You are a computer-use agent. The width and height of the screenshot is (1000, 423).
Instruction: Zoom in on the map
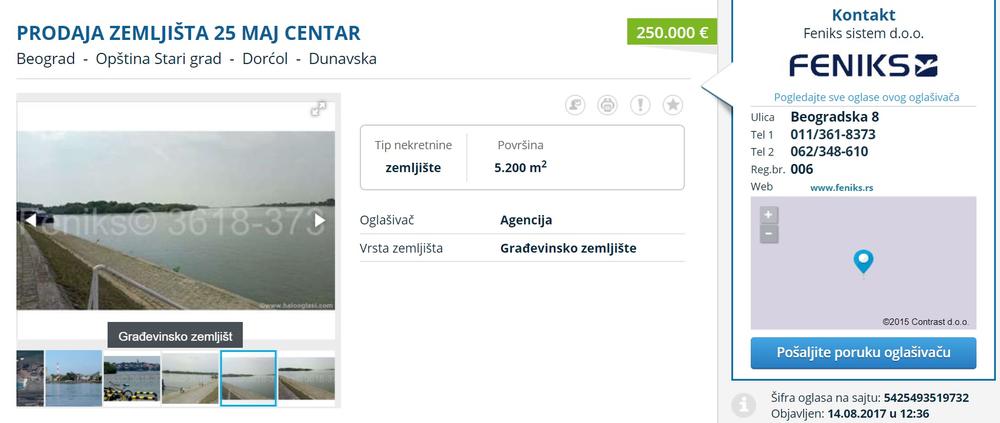768,215
